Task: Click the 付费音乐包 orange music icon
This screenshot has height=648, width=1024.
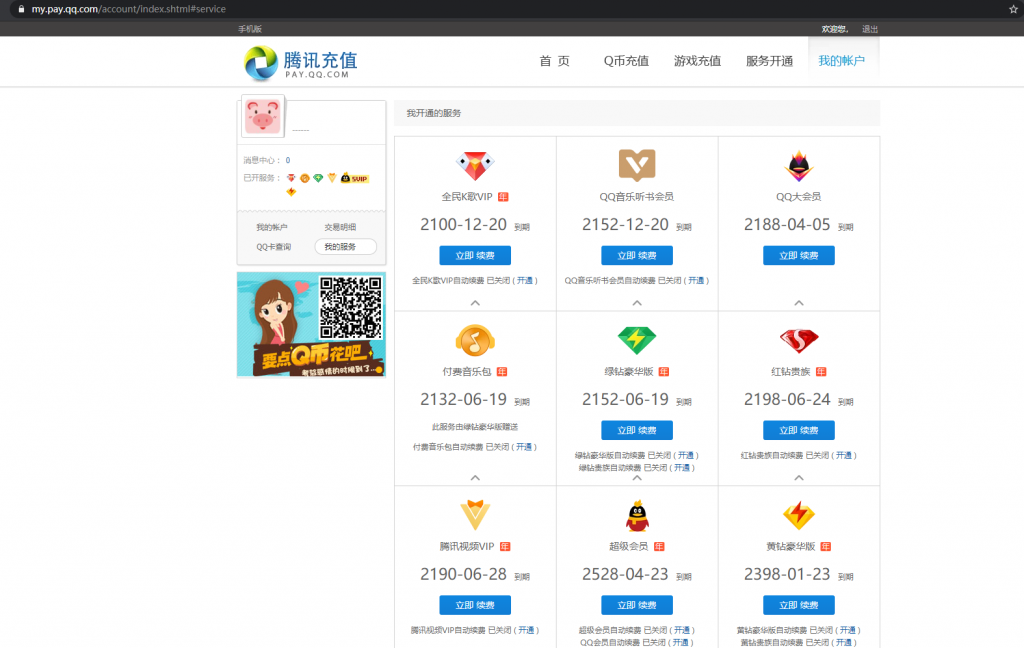Action: point(475,340)
